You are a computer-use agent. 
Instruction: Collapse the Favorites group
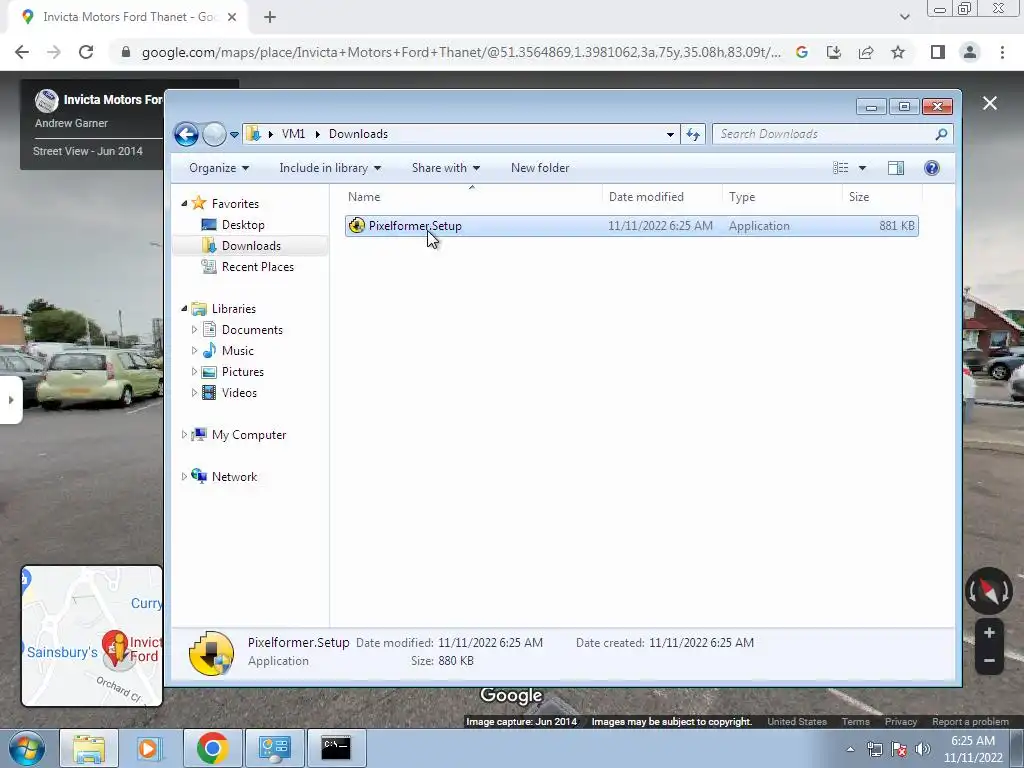click(184, 204)
